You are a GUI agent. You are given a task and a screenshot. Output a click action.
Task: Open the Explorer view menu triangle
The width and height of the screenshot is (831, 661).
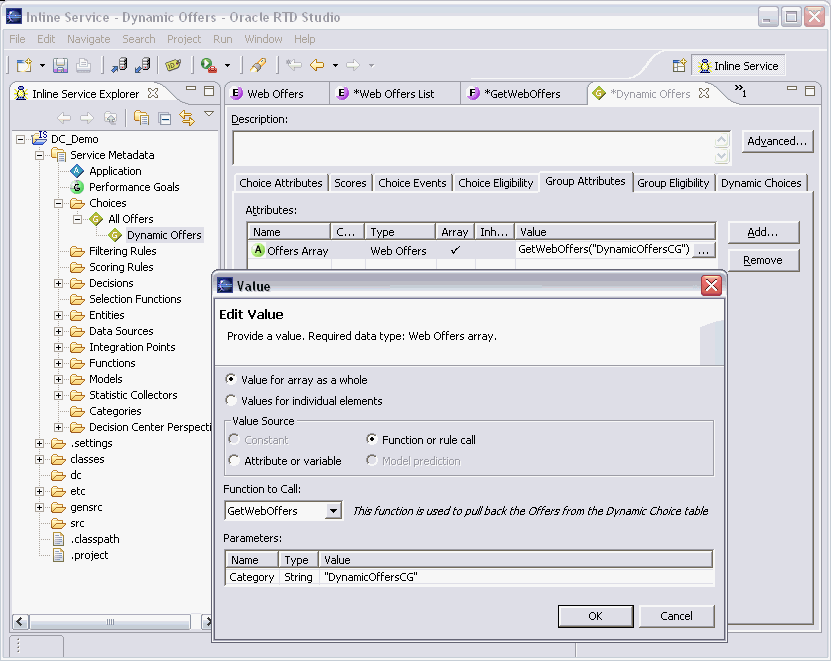[x=209, y=113]
